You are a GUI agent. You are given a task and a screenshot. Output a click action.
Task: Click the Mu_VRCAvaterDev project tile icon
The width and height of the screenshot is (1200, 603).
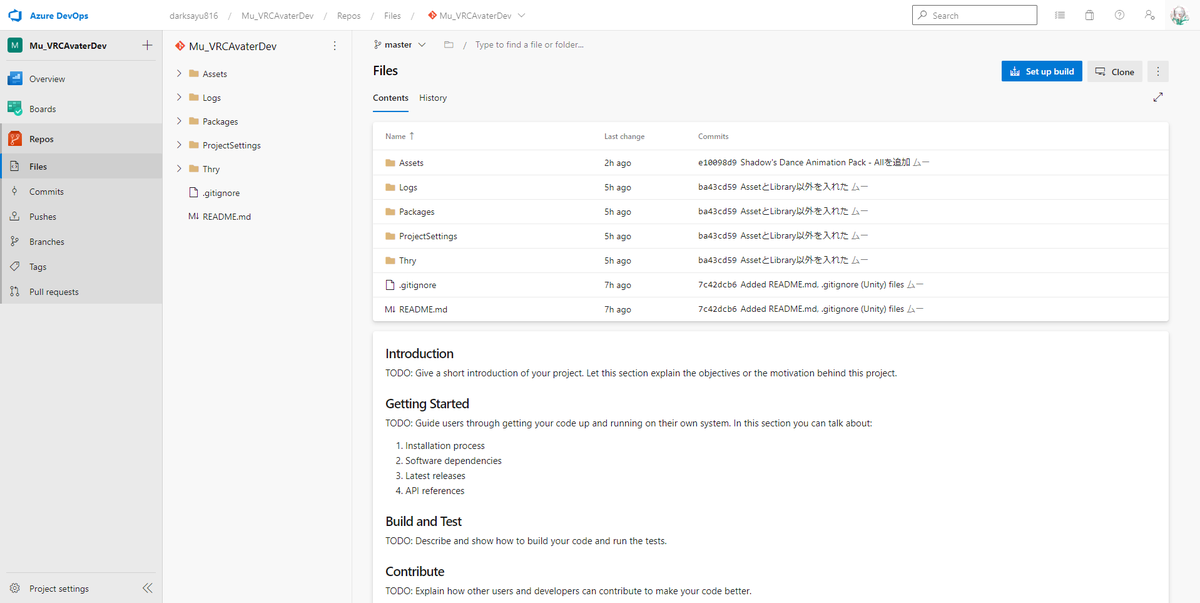(15, 45)
